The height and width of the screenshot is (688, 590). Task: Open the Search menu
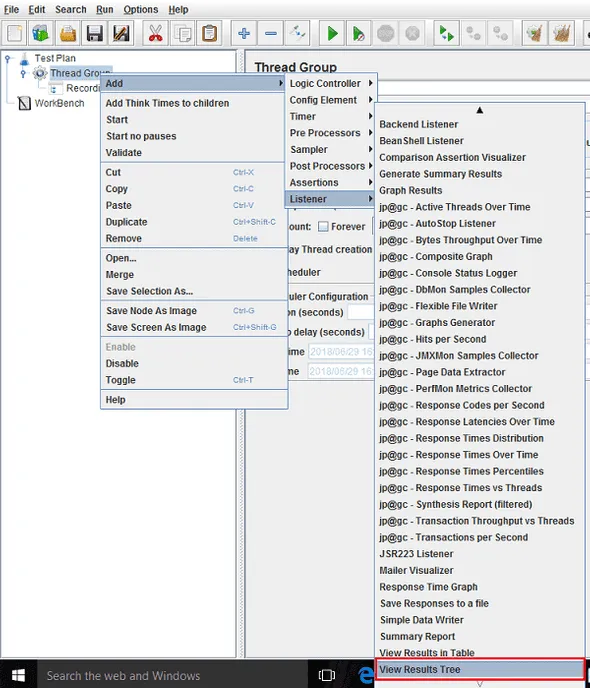click(71, 9)
